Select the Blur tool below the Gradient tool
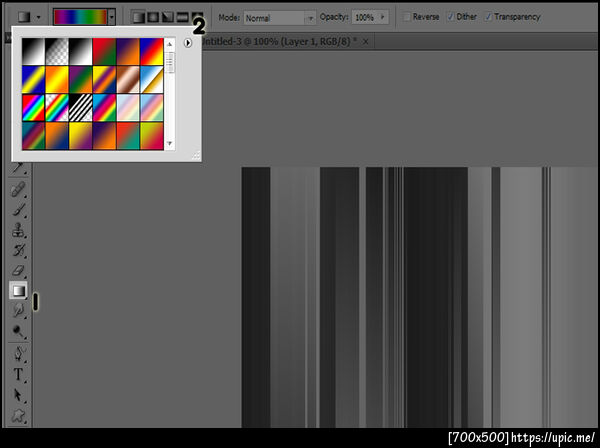Screen dimensions: 600x448 [x=18, y=310]
